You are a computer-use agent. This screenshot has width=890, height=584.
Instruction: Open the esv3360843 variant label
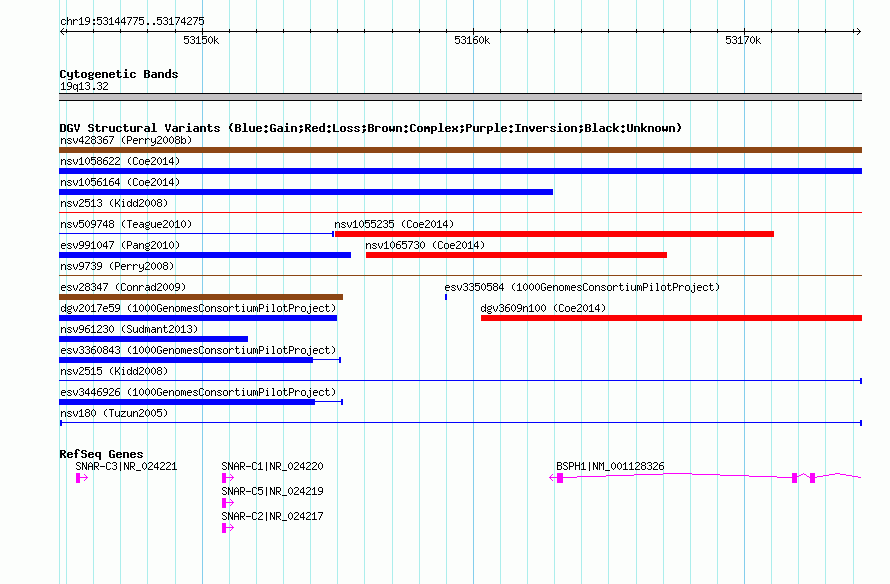tap(198, 350)
